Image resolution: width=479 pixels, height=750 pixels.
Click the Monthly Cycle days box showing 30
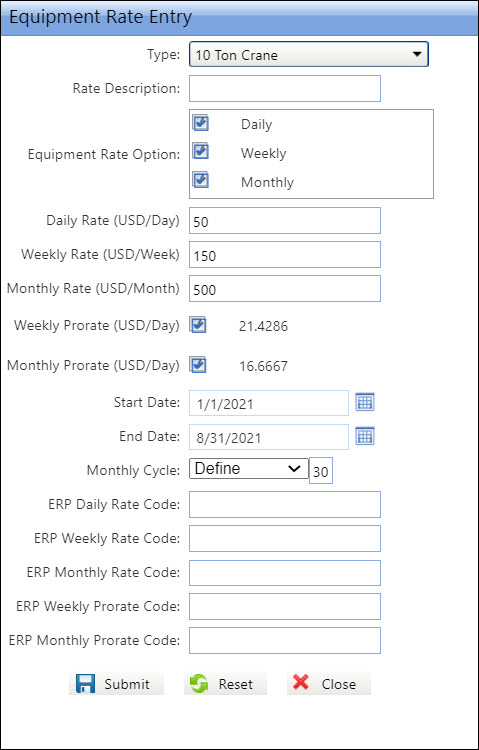pyautogui.click(x=321, y=471)
